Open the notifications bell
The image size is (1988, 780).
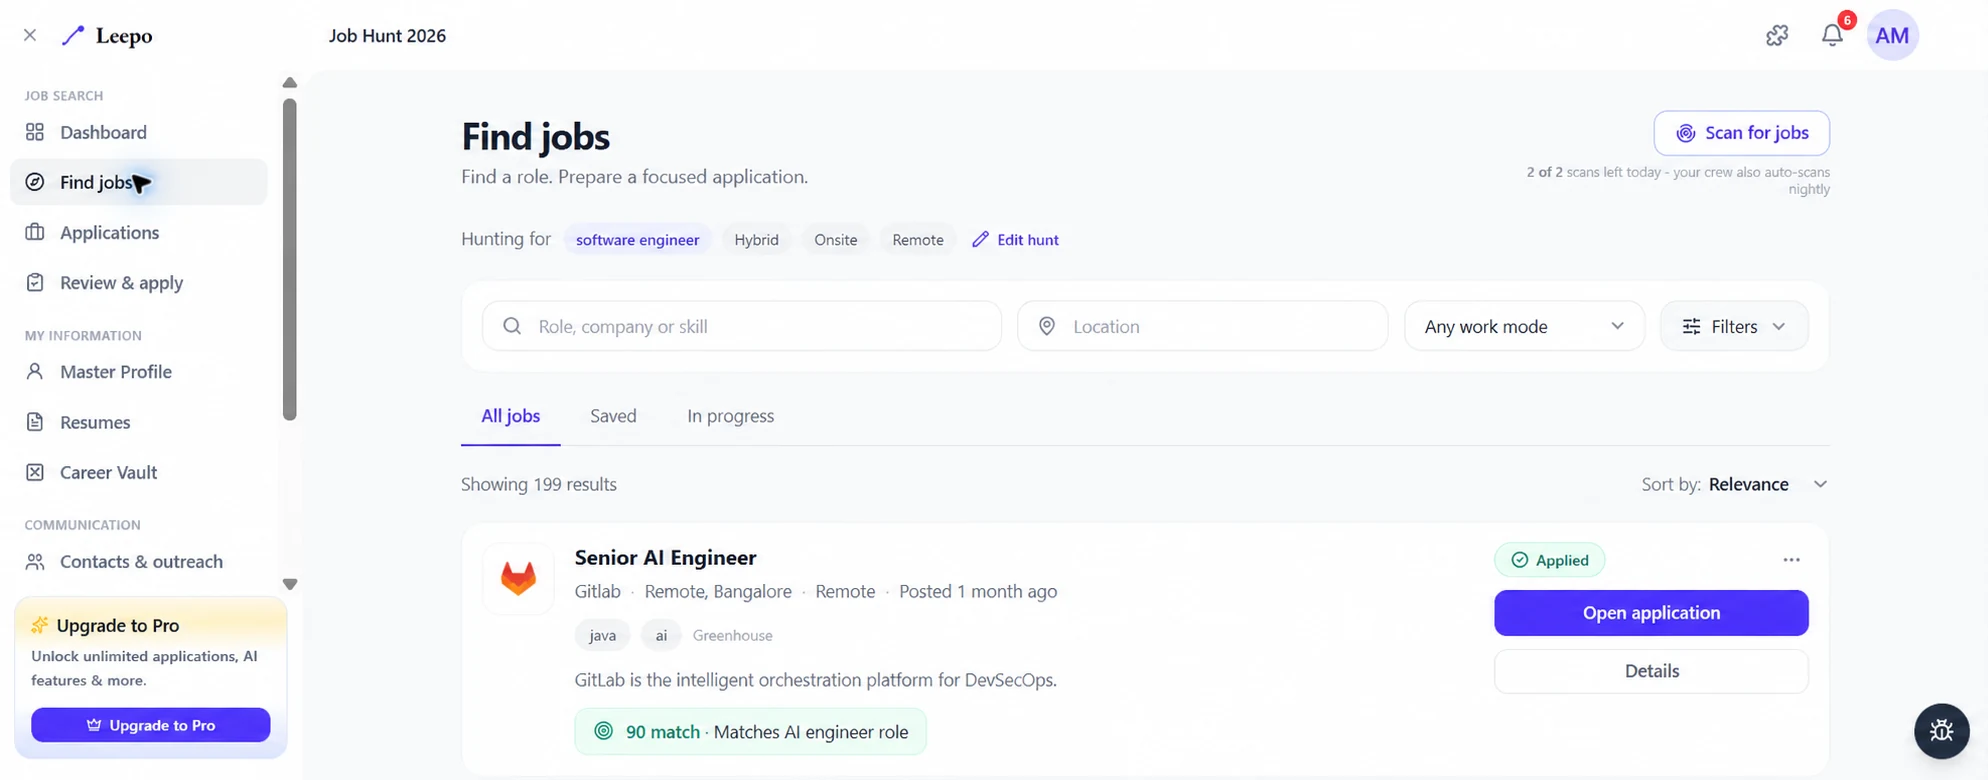1832,36
